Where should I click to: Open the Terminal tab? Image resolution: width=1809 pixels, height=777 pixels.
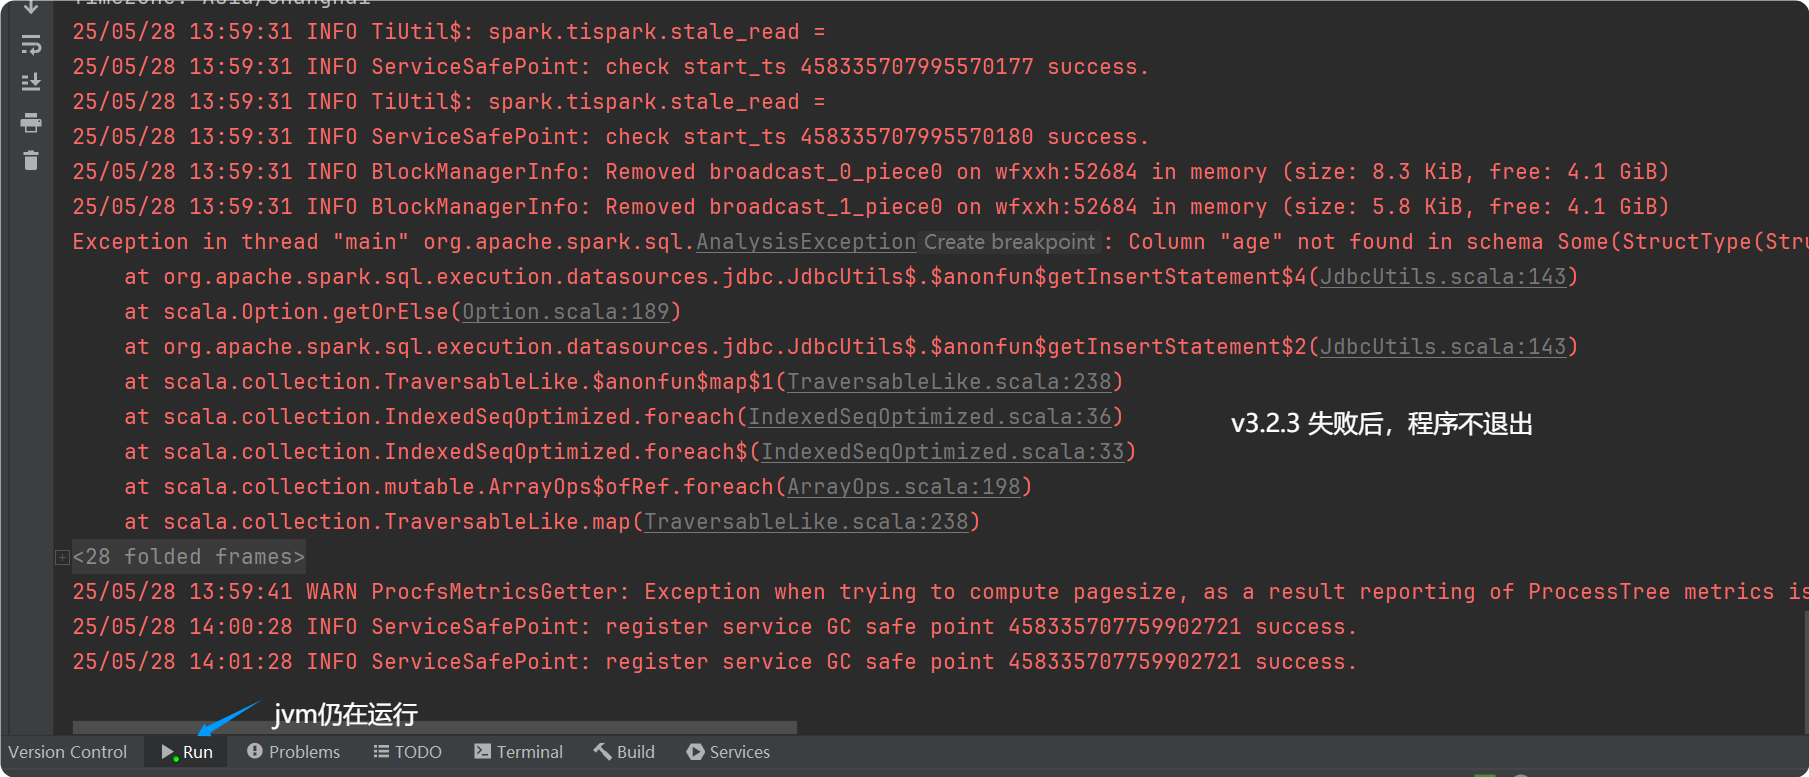click(x=518, y=752)
